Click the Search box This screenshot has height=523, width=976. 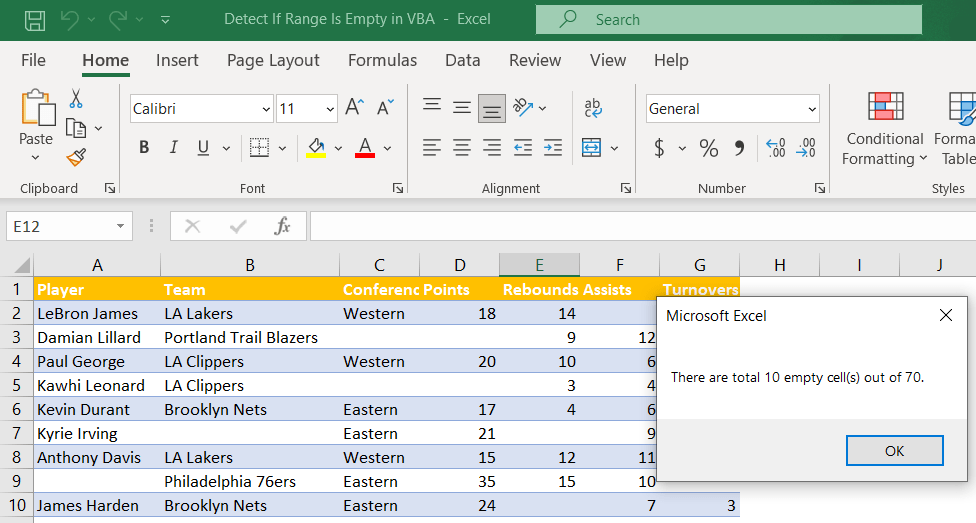click(x=728, y=19)
